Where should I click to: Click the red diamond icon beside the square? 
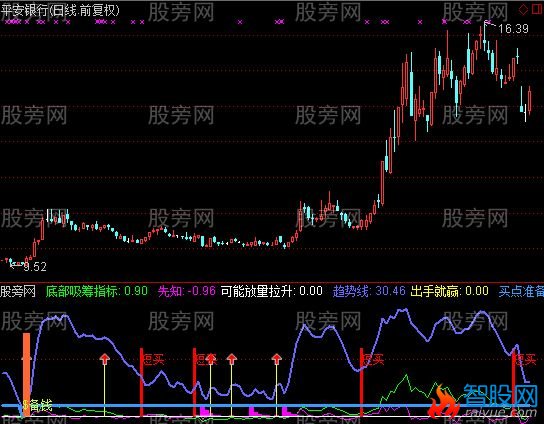(523, 9)
